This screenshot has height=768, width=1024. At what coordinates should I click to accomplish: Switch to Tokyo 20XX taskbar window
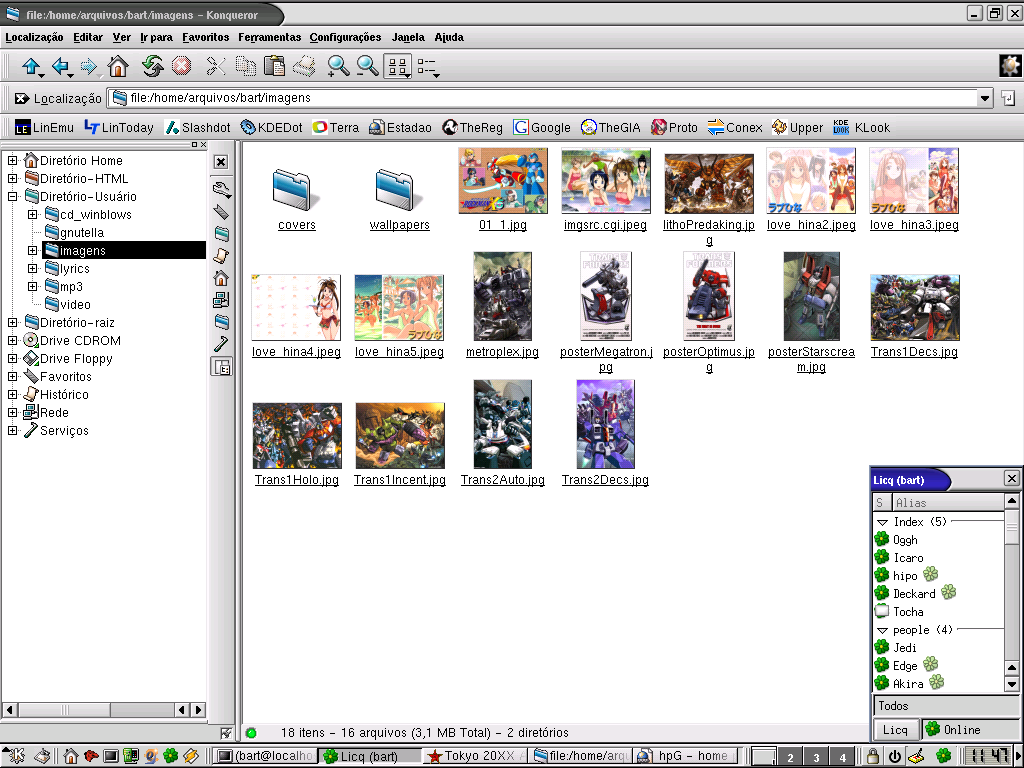click(475, 756)
